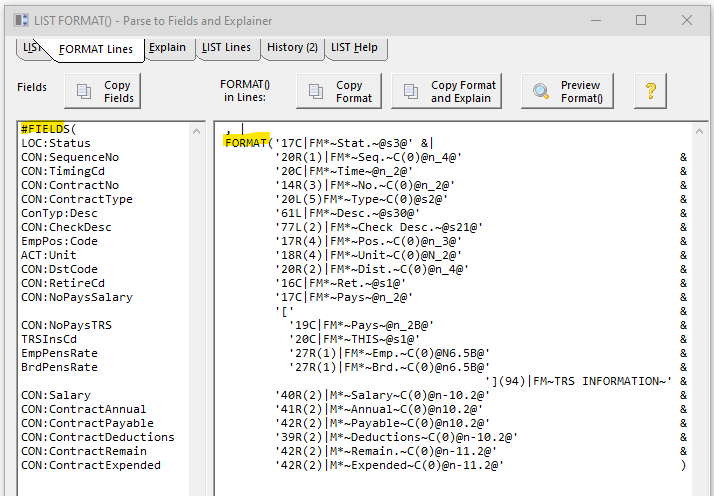This screenshot has height=496, width=714.
Task: Click the '27R(1)|FM*~Emp. format line
Action: click(x=389, y=353)
